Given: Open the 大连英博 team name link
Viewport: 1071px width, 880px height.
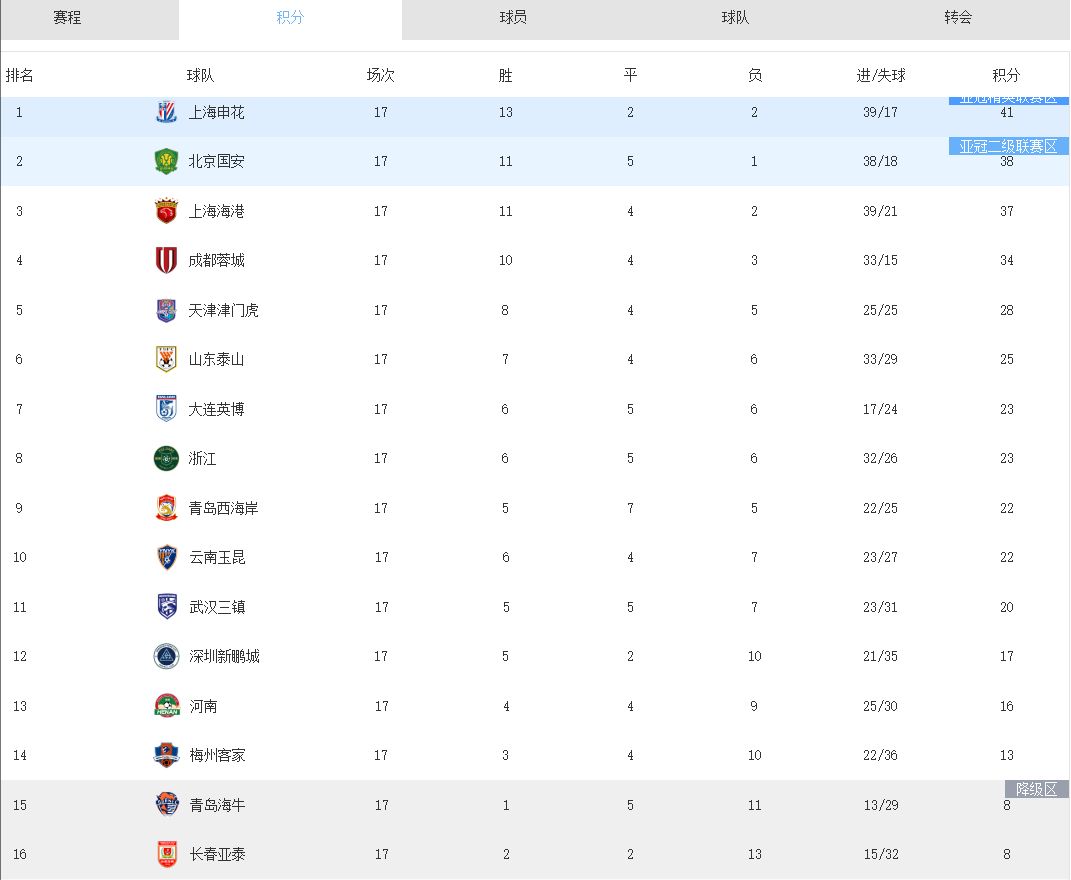Looking at the screenshot, I should click(x=217, y=409).
